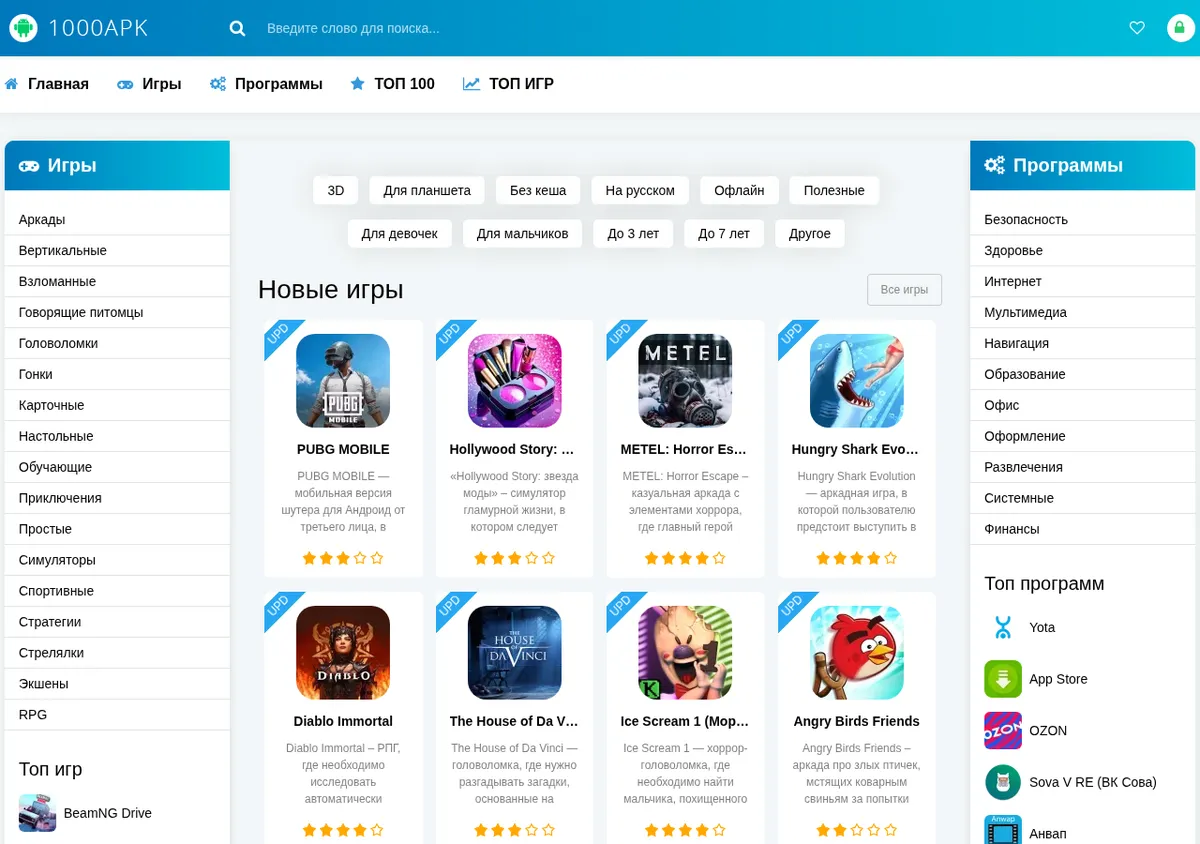
Task: Click the Diablo Immortal title link
Action: [x=343, y=721]
